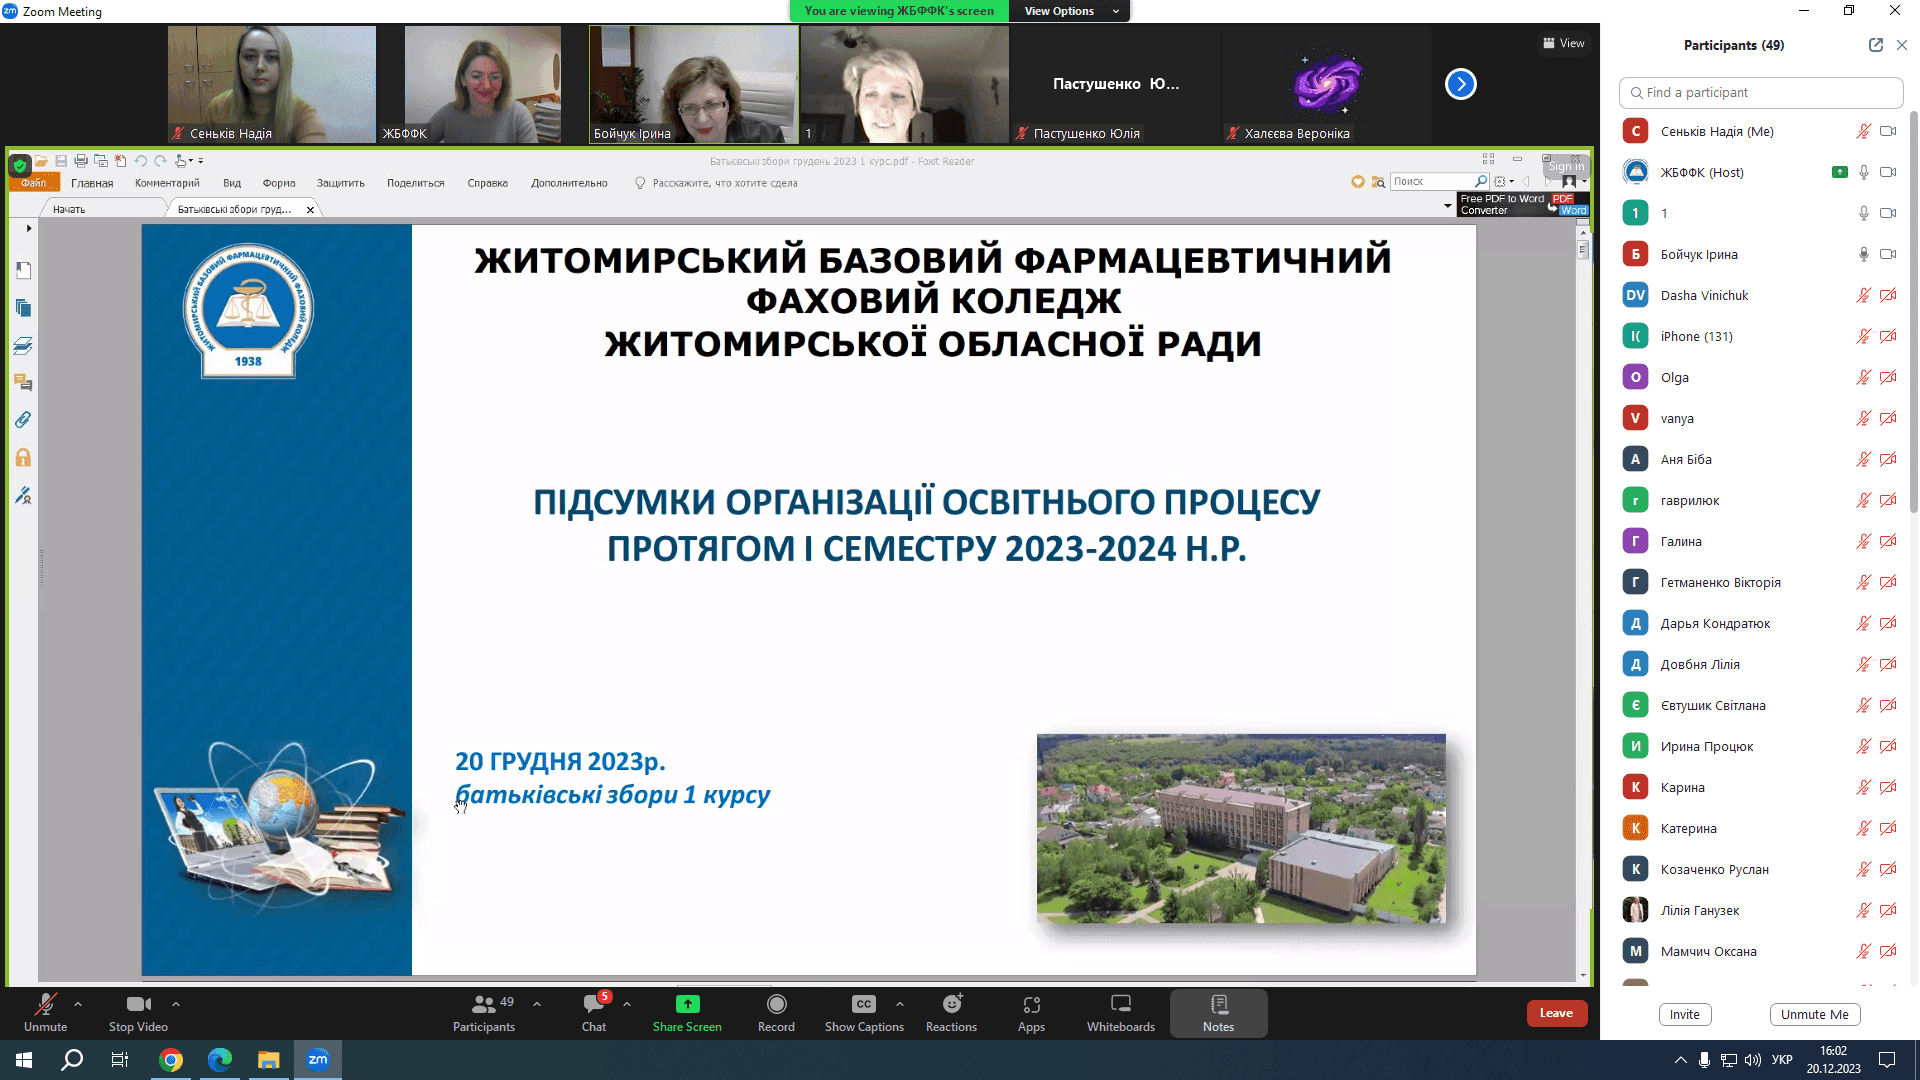Toggle camera icon for Сеньків Надія (Me)
This screenshot has height=1080, width=1920.
point(1888,131)
